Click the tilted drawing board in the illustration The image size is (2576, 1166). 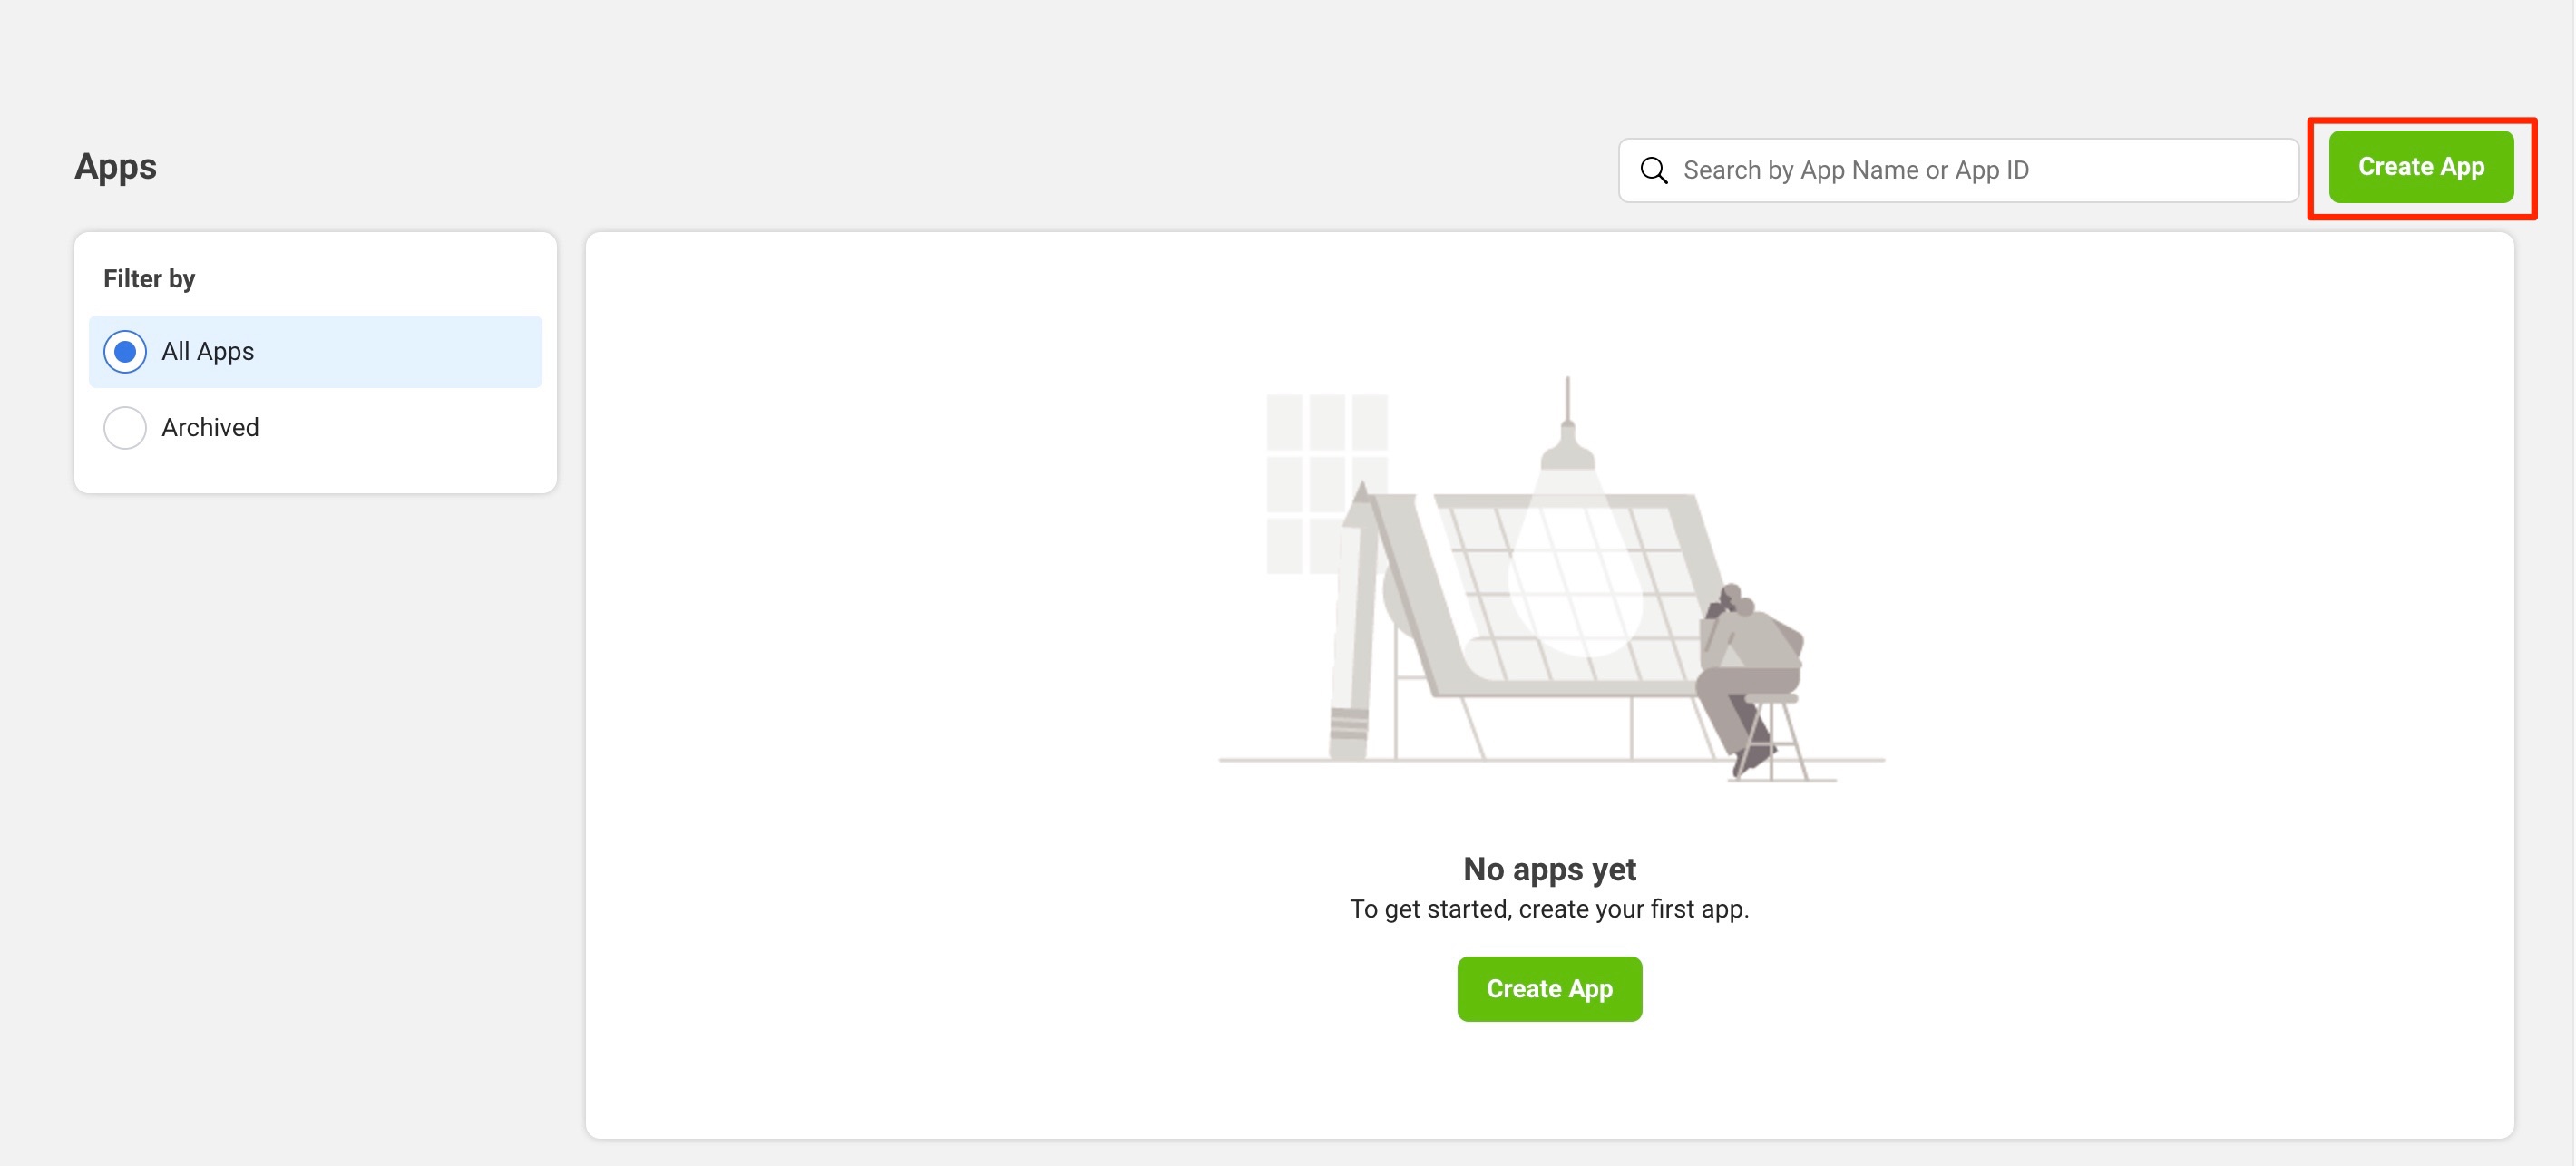click(x=1570, y=590)
